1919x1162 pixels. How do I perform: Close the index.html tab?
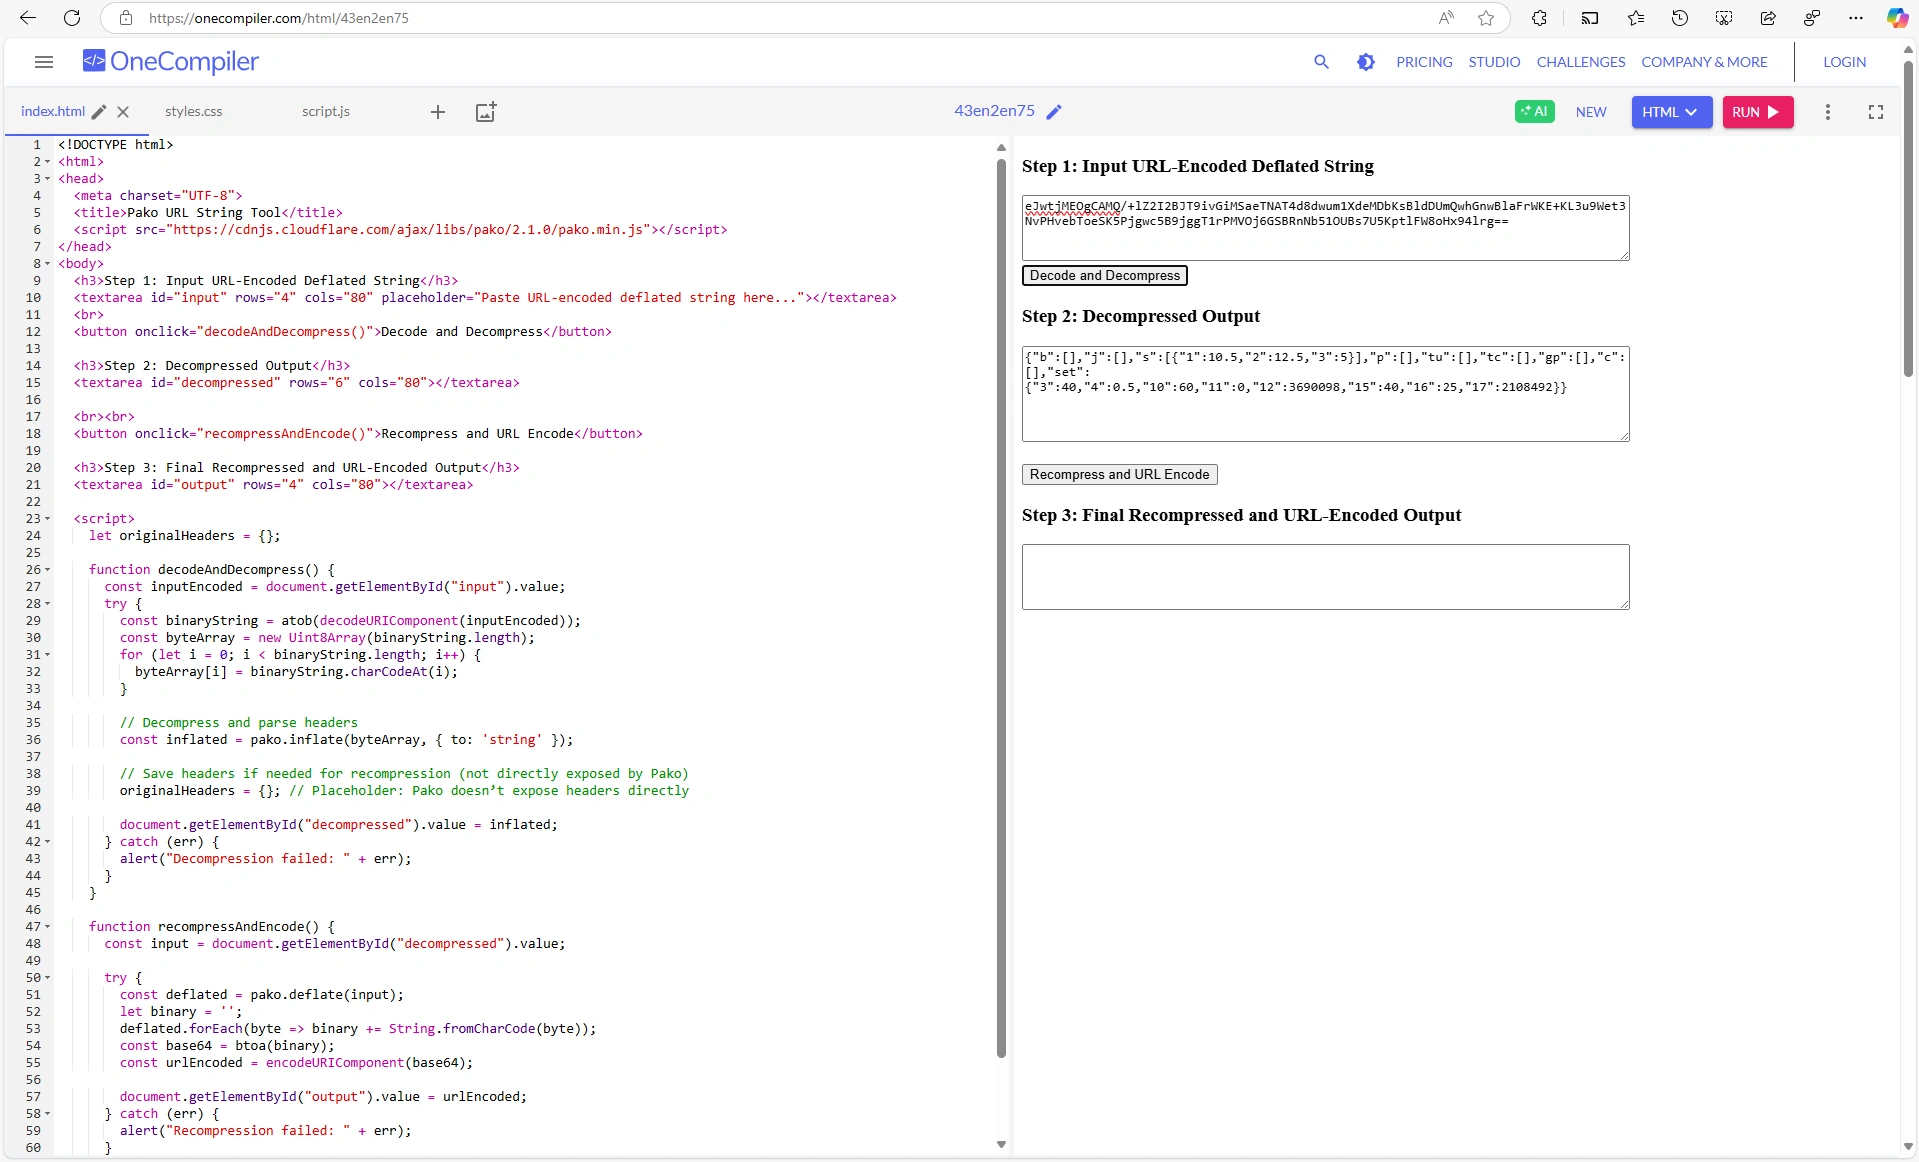pyautogui.click(x=123, y=112)
